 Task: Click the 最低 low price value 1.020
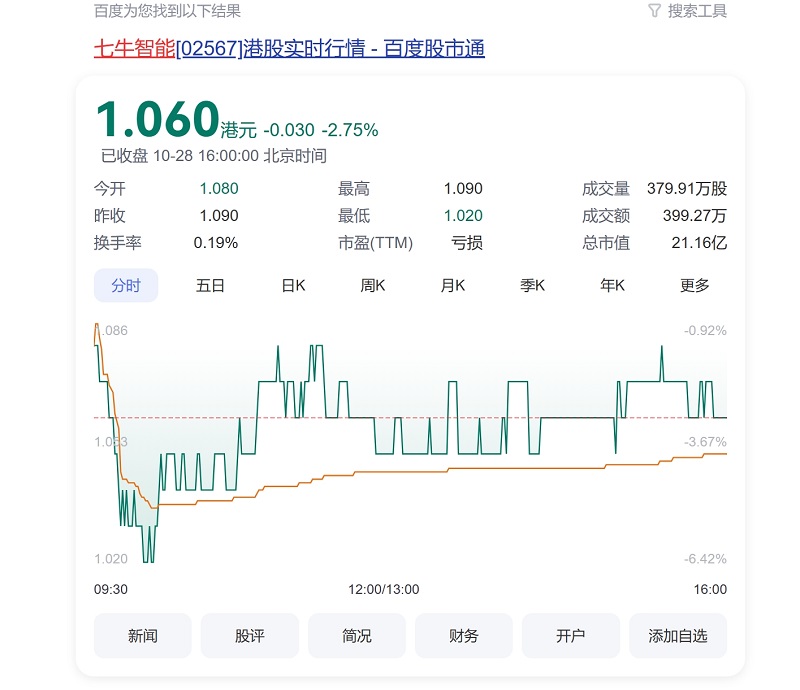(x=463, y=216)
